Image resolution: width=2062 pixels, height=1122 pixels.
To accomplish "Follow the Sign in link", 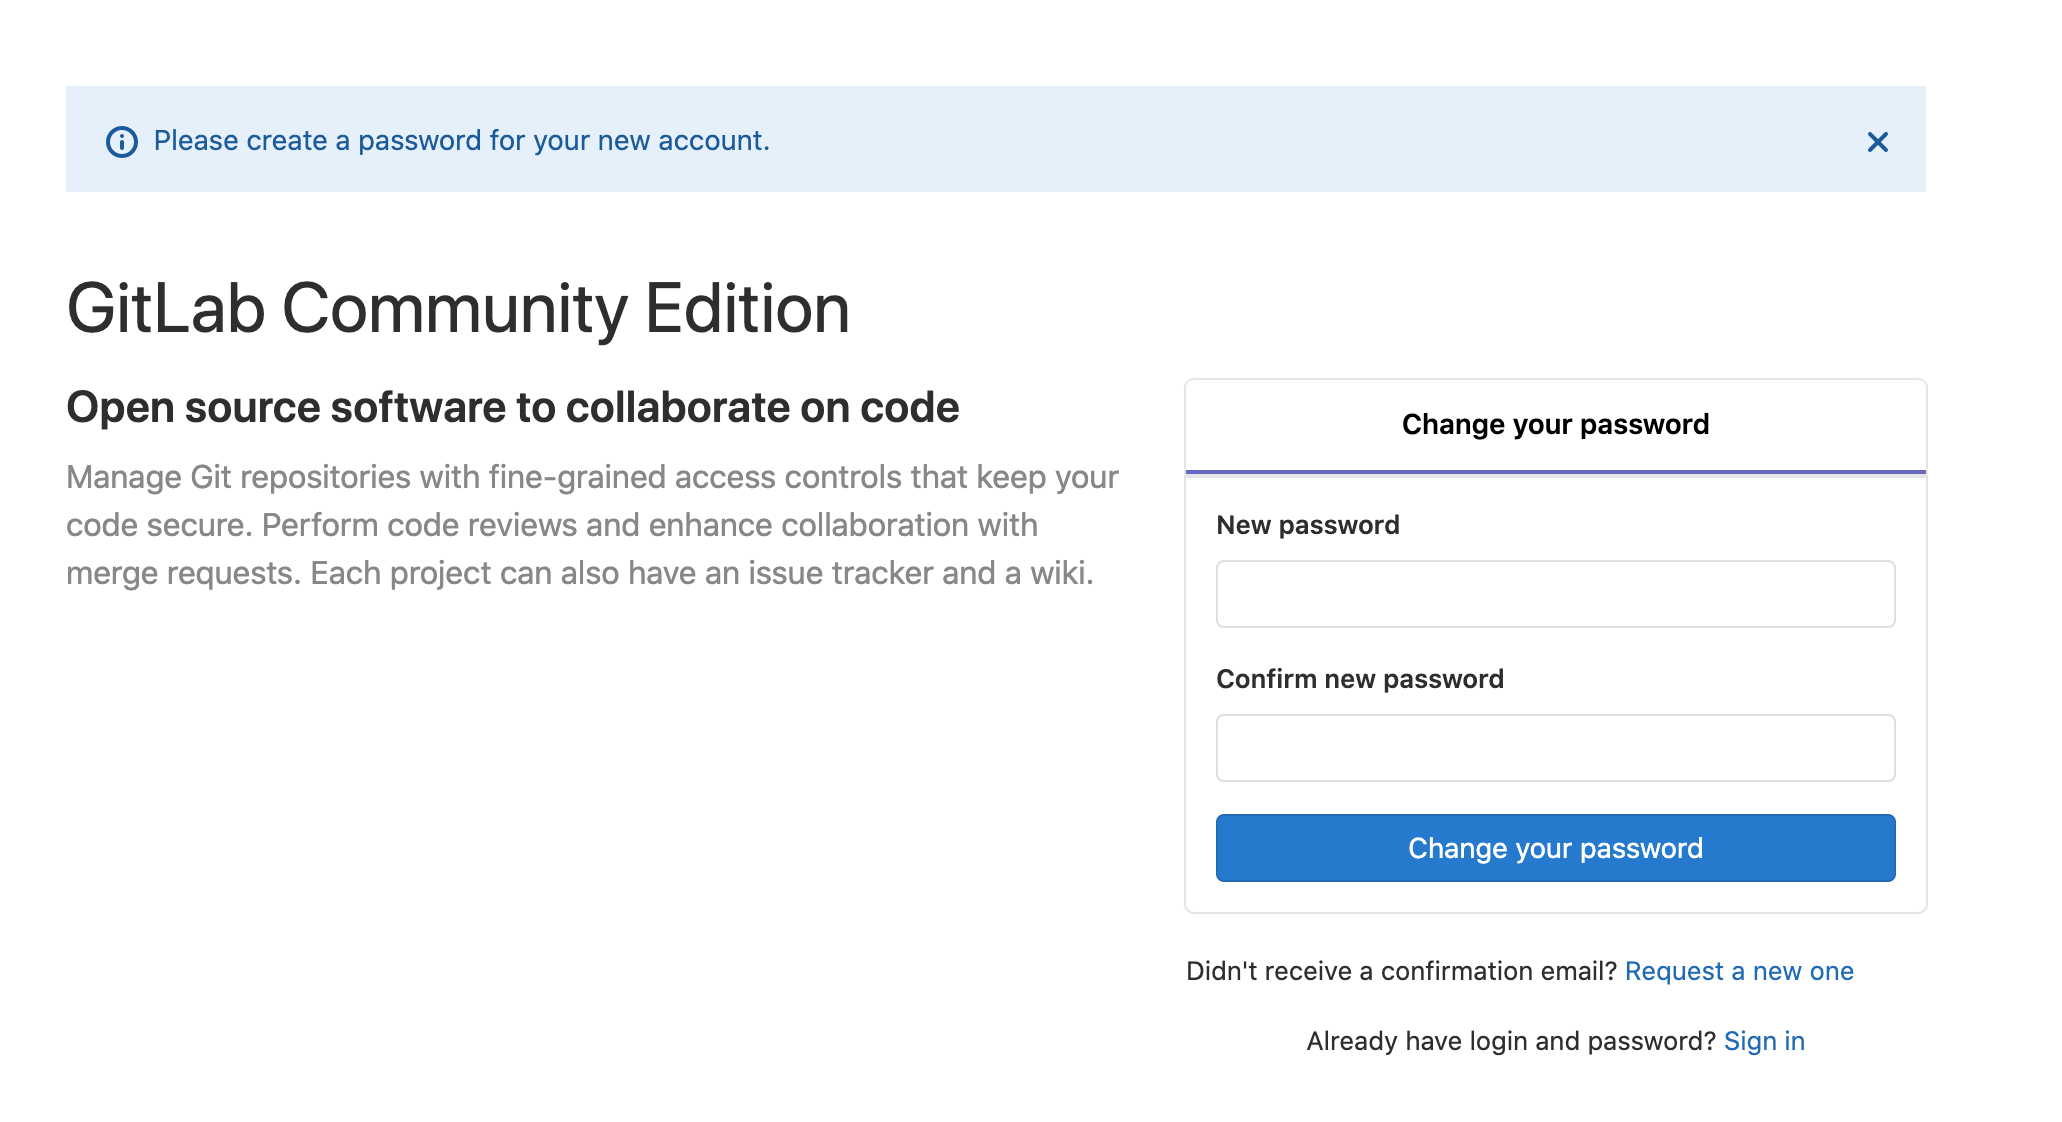I will (x=1764, y=1041).
